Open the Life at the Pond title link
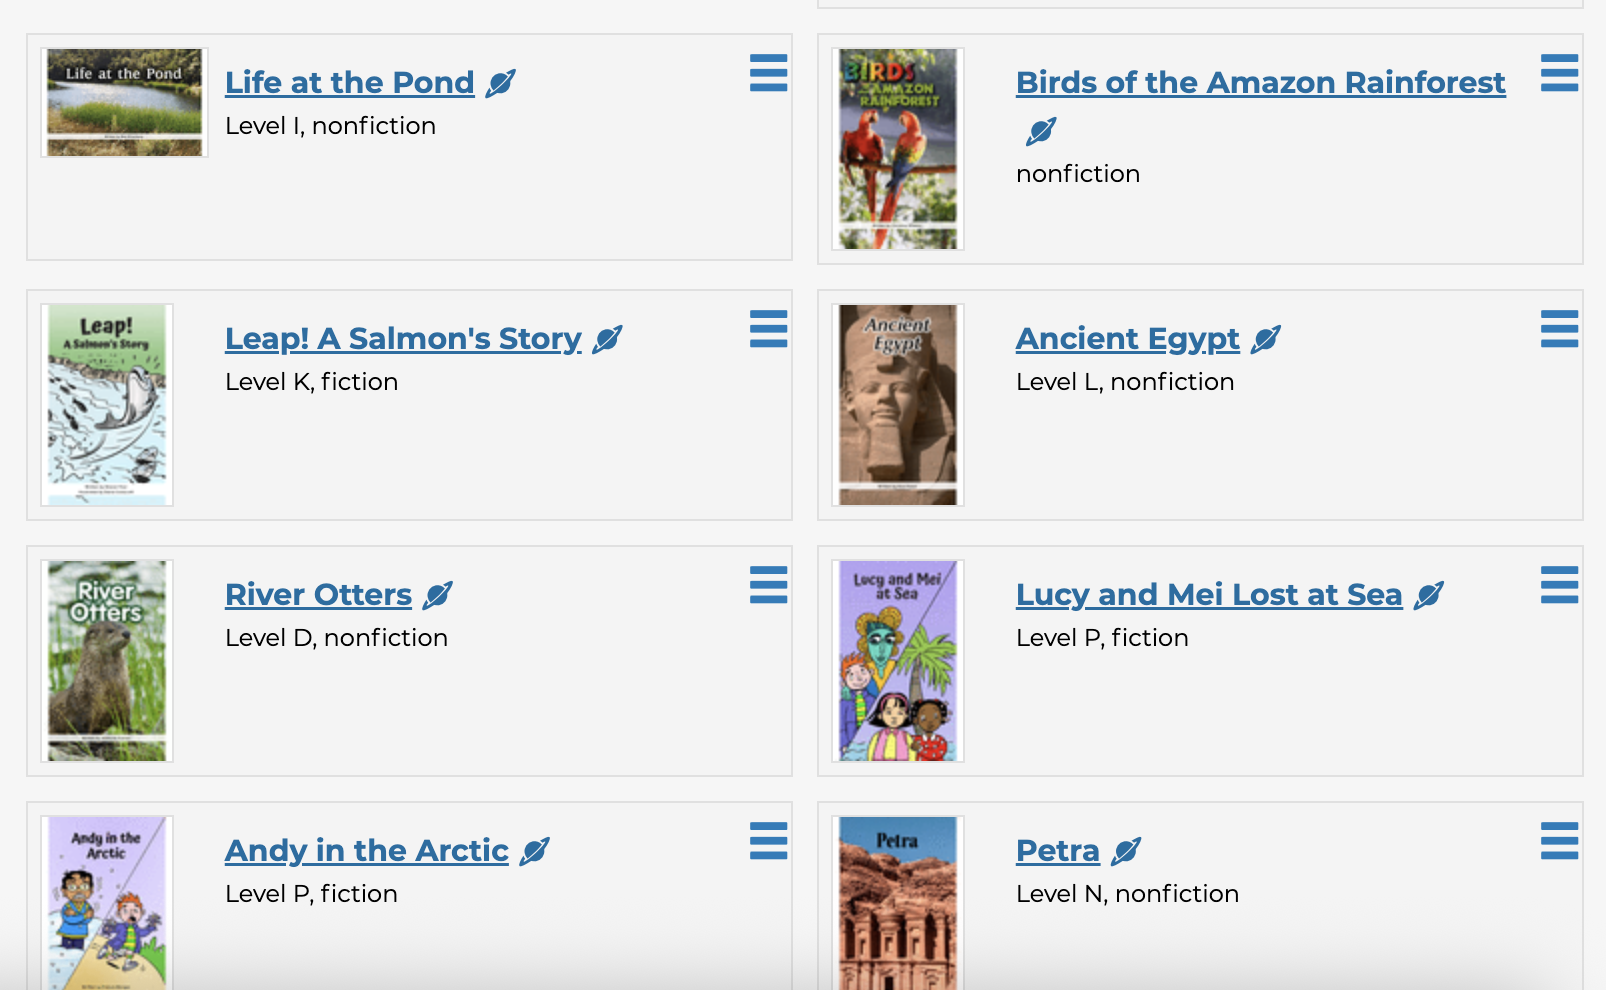 349,83
